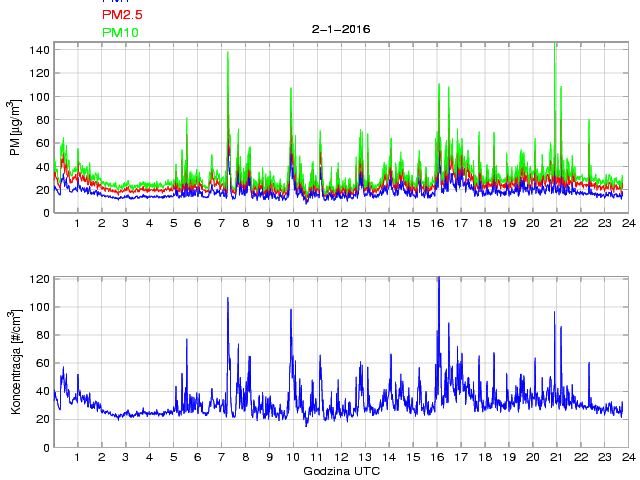Screen dimensions: 640x480
Task: Click hour 20 tick label under upper chart
Action: [532, 223]
